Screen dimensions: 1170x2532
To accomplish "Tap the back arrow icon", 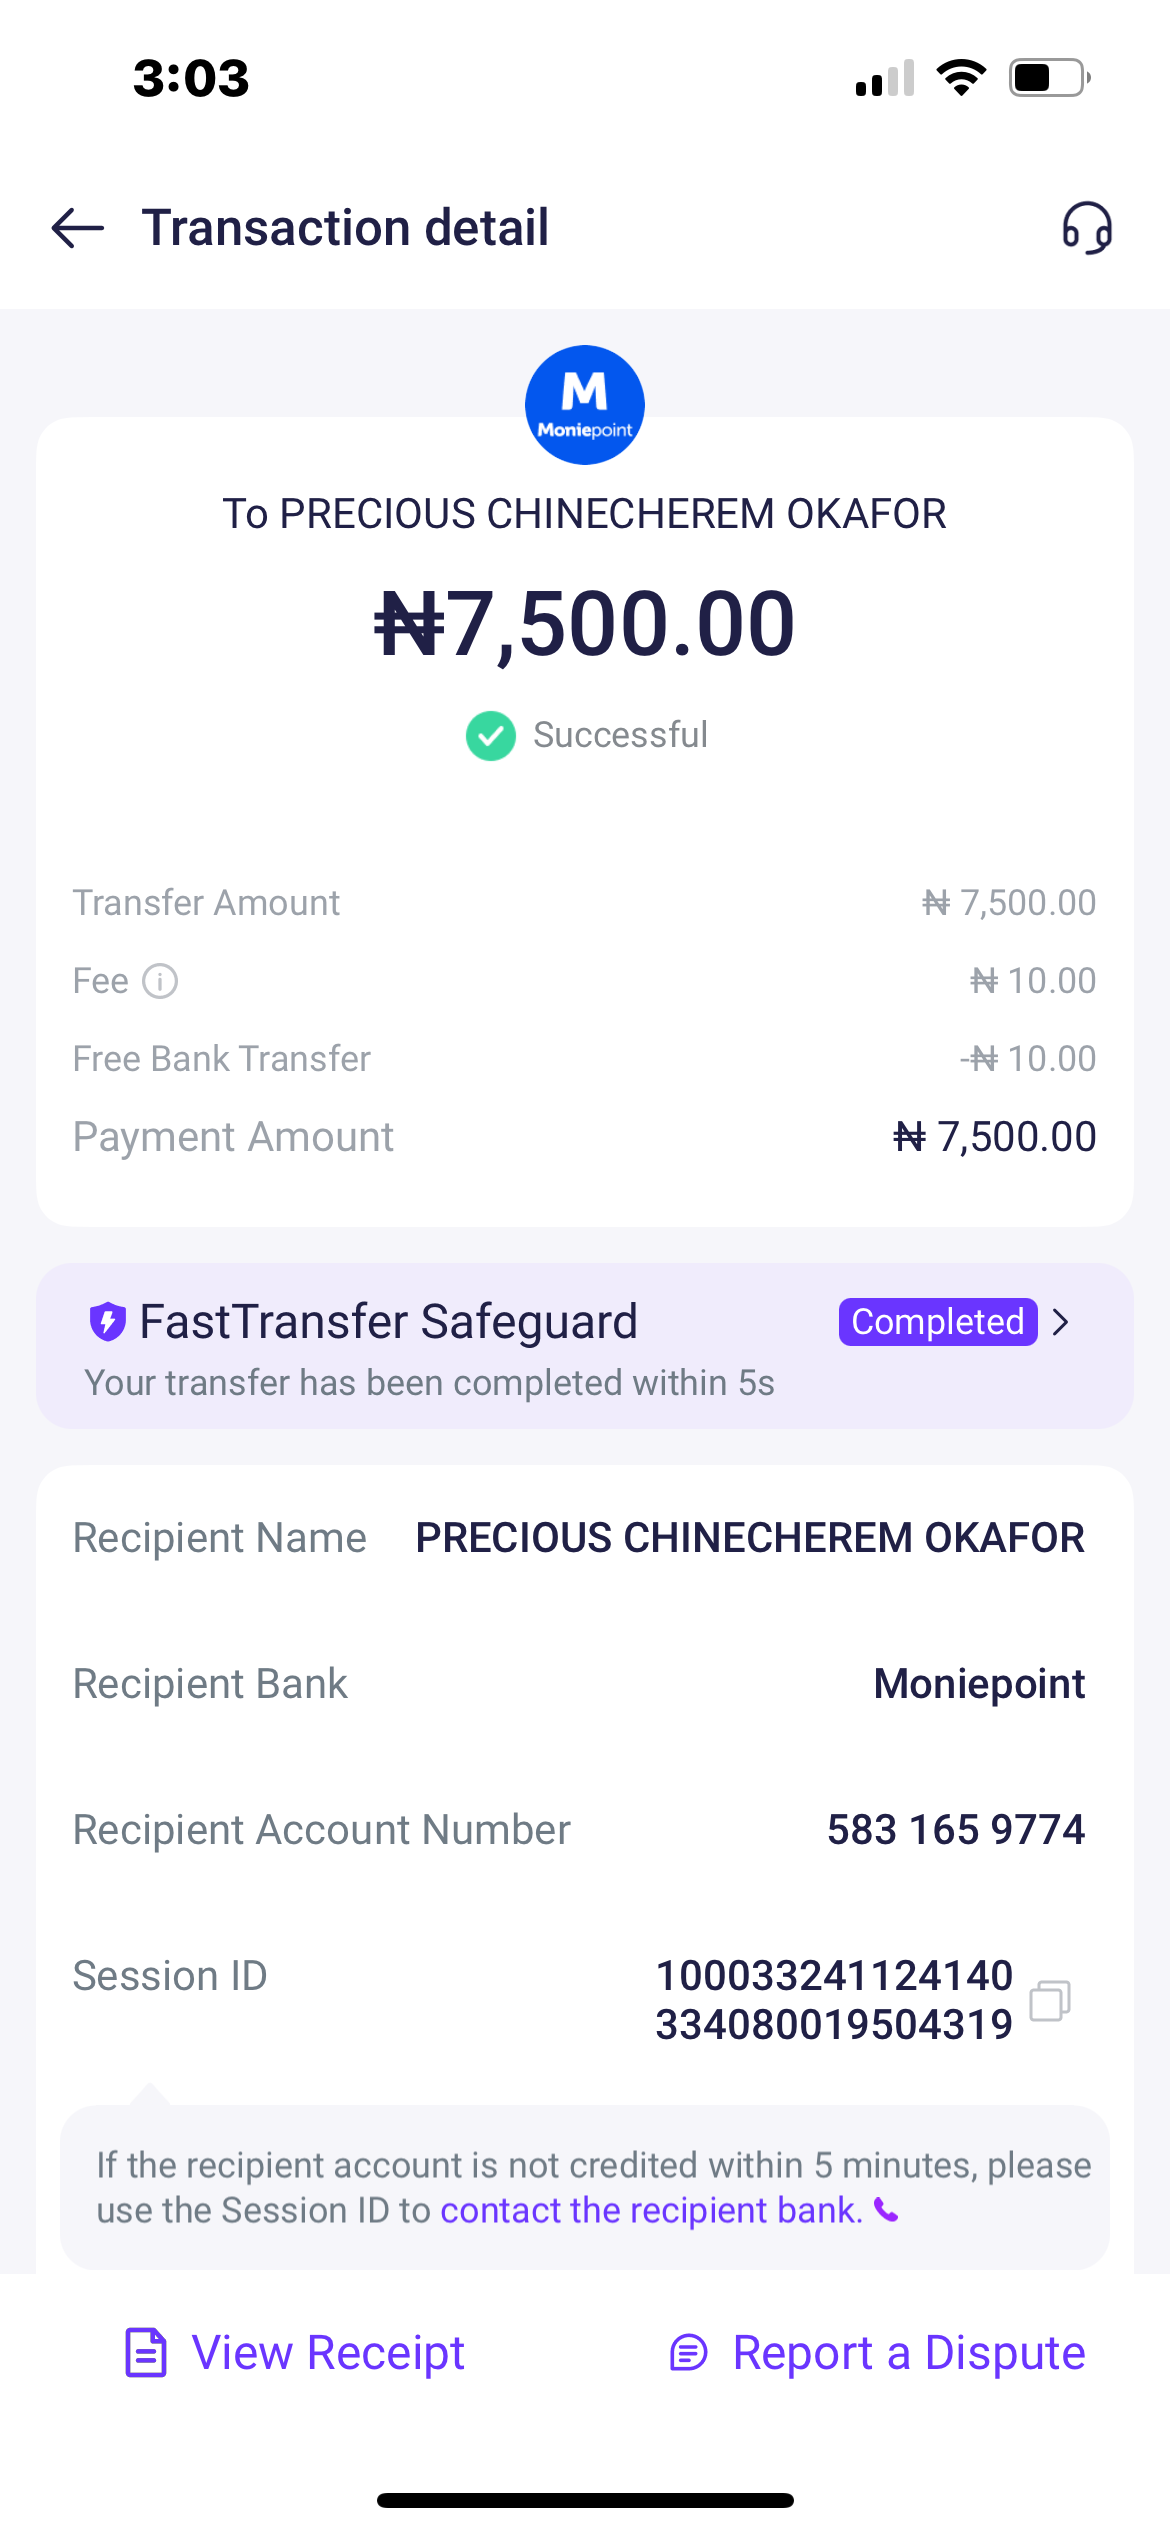I will click(x=78, y=228).
